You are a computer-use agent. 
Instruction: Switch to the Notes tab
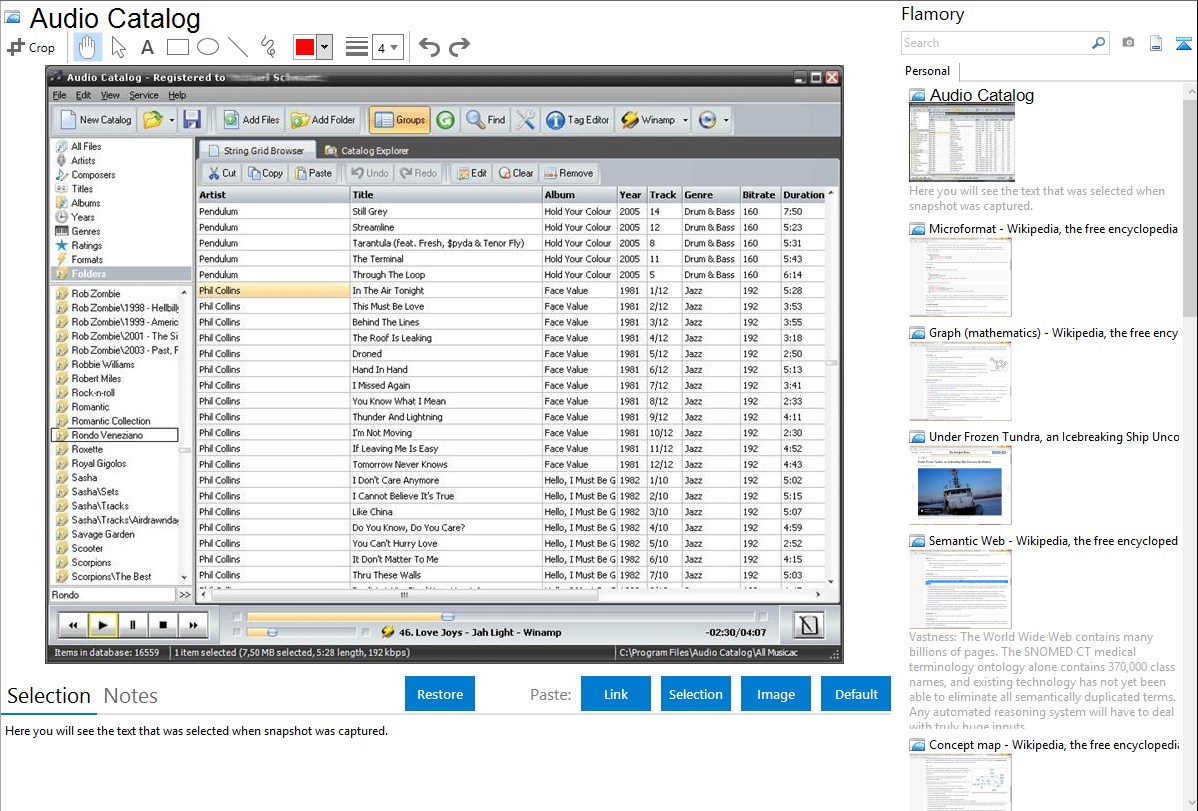click(x=131, y=696)
